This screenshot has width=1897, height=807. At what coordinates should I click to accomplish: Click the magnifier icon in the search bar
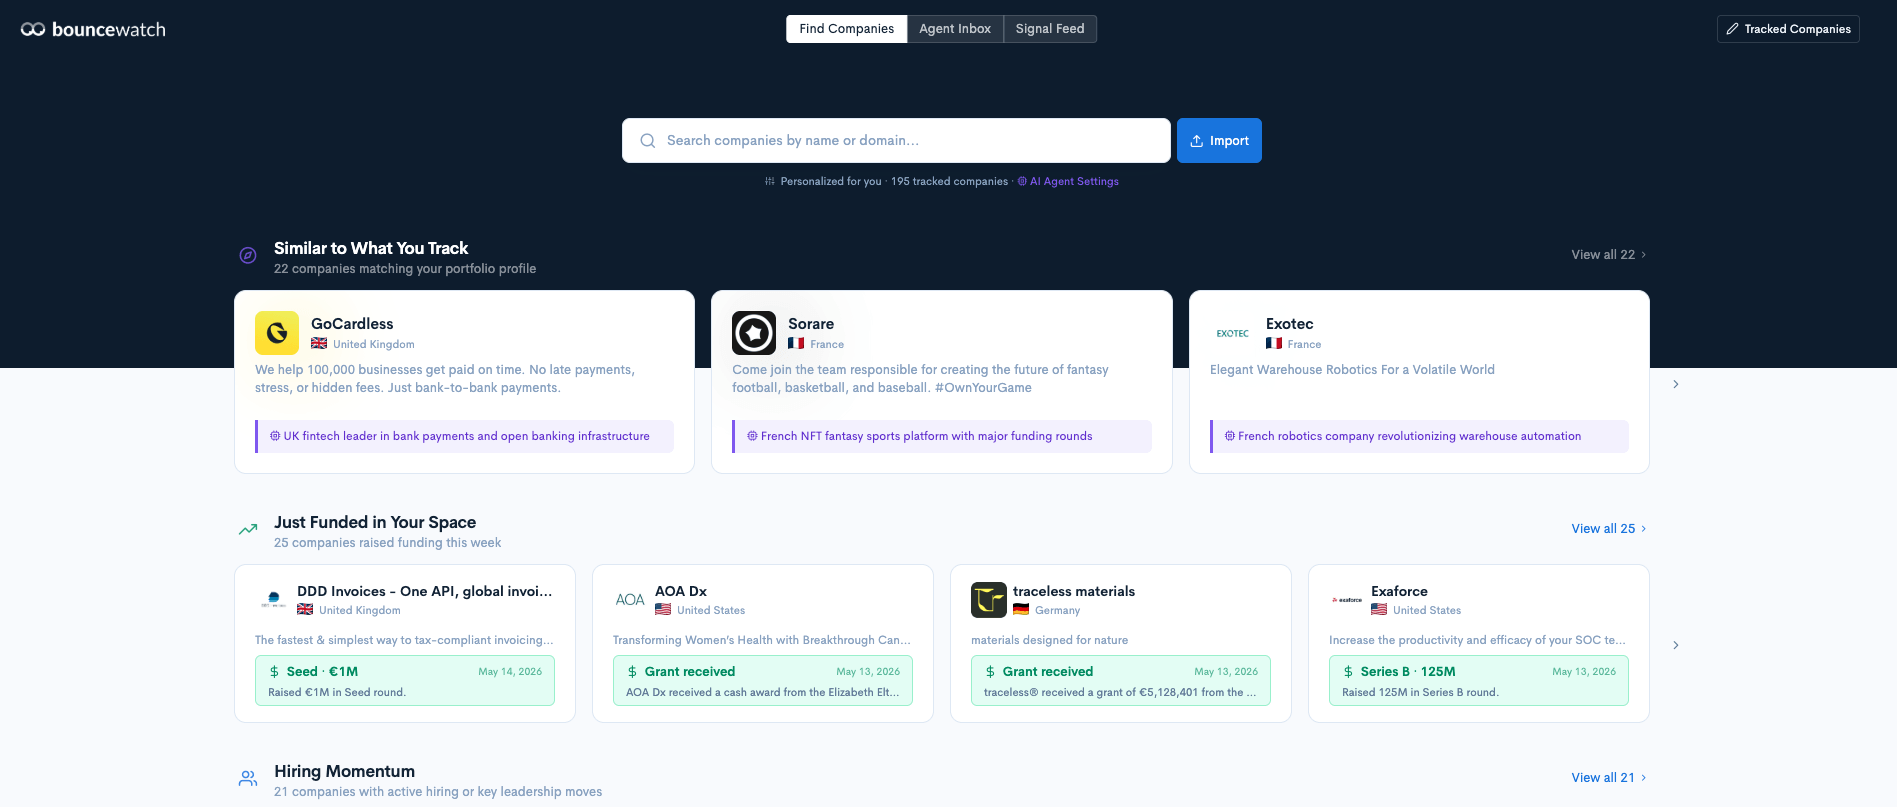pos(648,141)
